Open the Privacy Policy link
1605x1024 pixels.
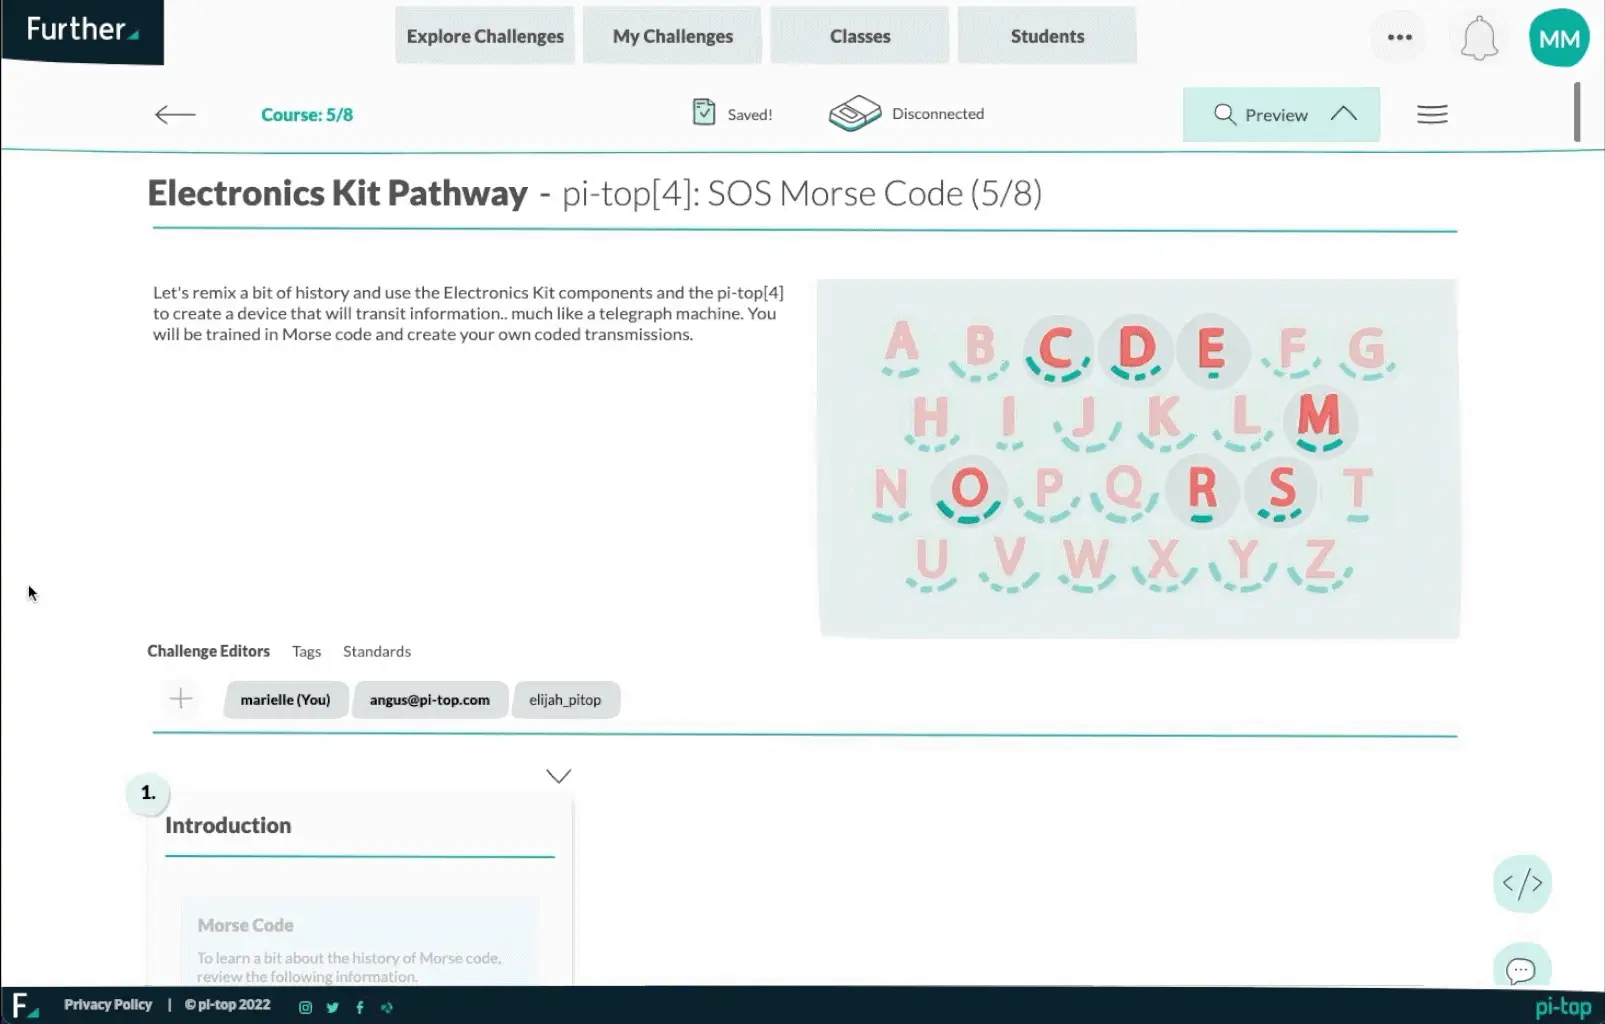107,1004
